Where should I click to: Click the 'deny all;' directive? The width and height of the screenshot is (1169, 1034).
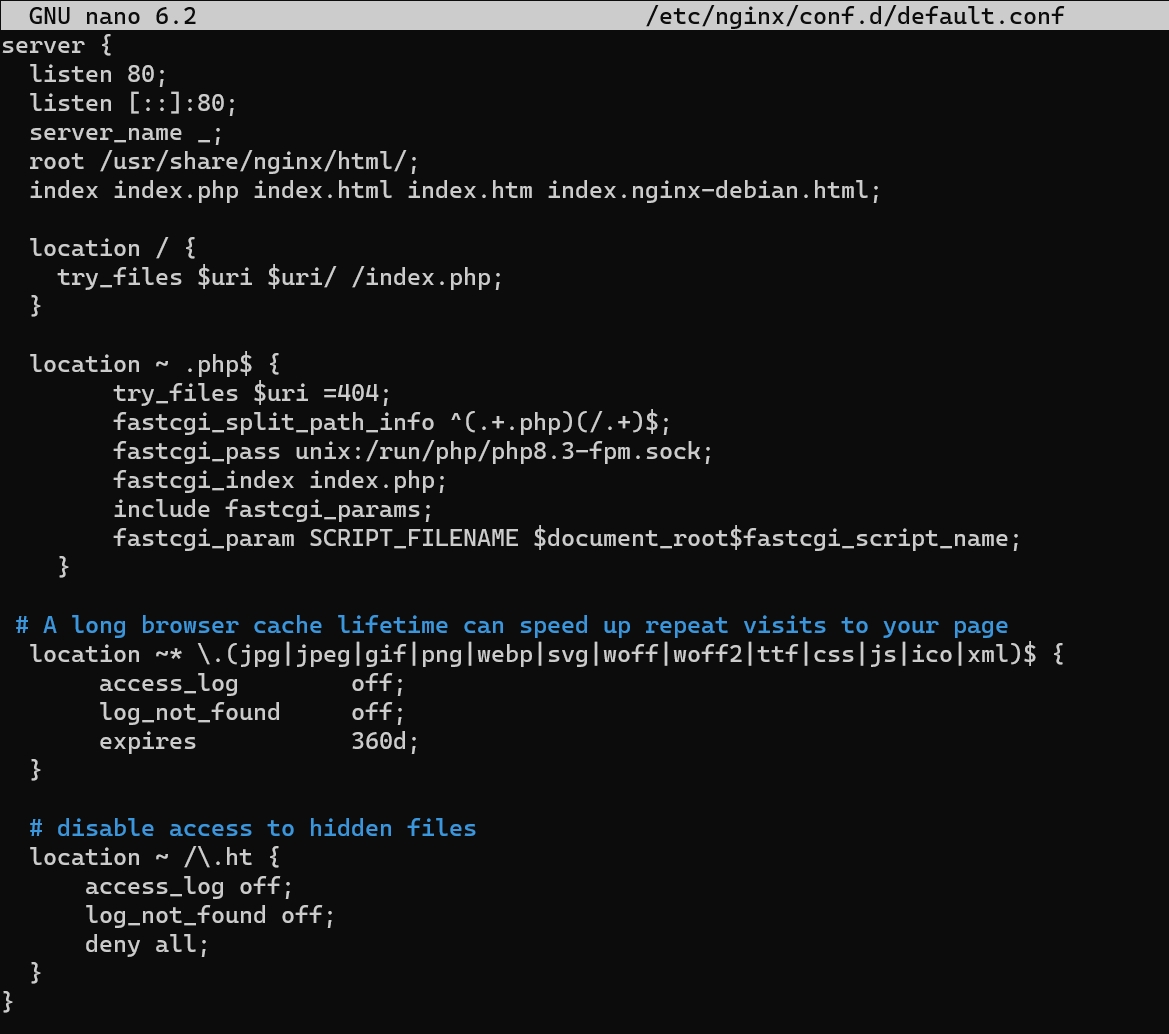(146, 945)
